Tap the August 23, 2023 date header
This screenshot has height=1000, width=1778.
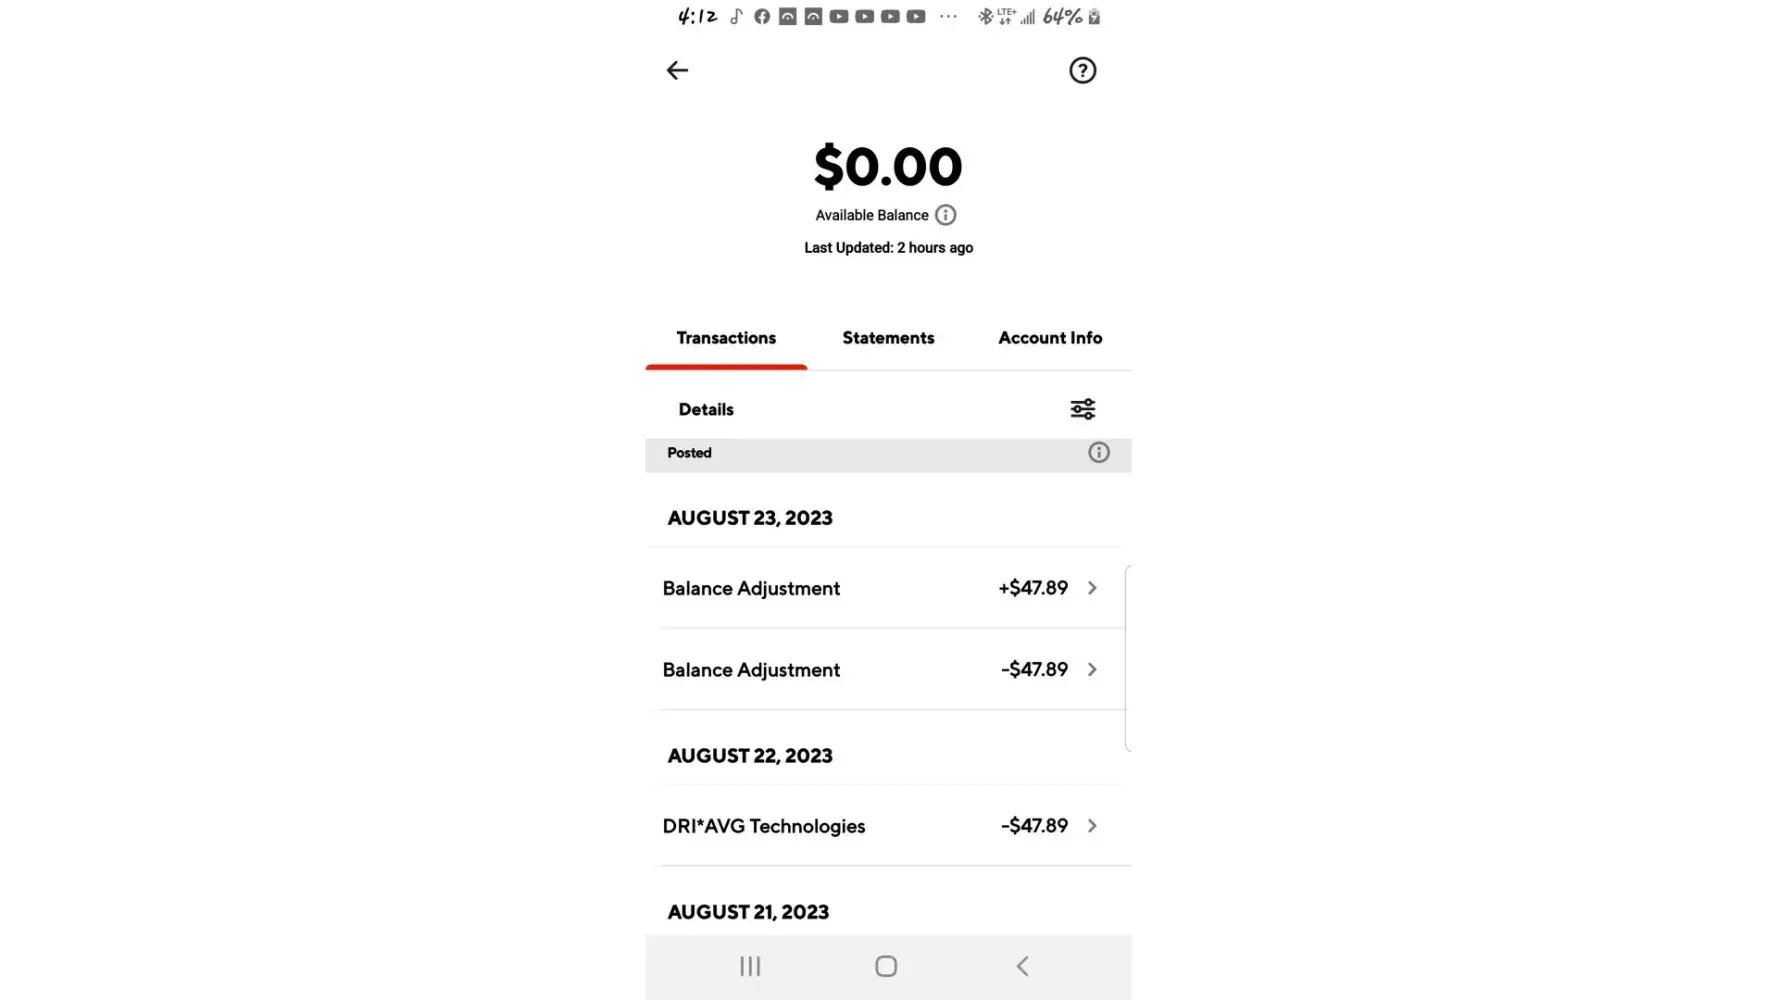click(x=750, y=518)
